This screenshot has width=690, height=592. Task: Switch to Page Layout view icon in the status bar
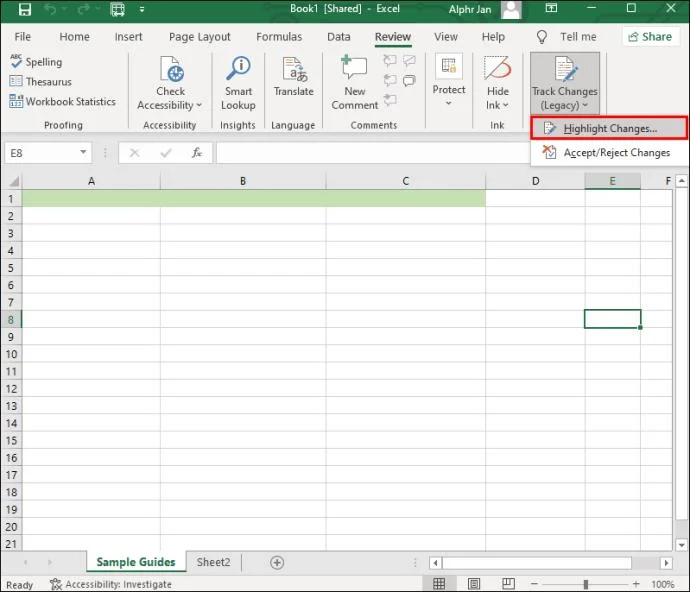[x=474, y=584]
